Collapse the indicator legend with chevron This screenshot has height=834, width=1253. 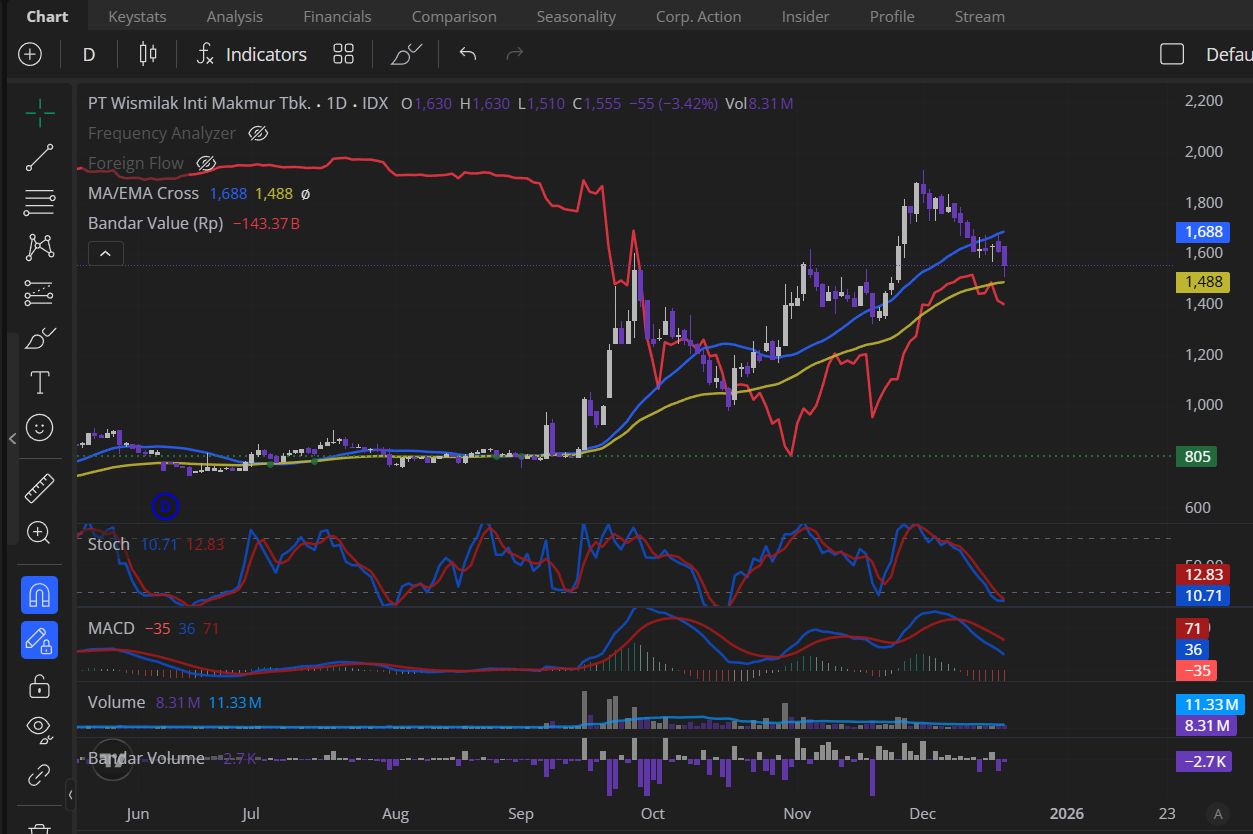(106, 253)
